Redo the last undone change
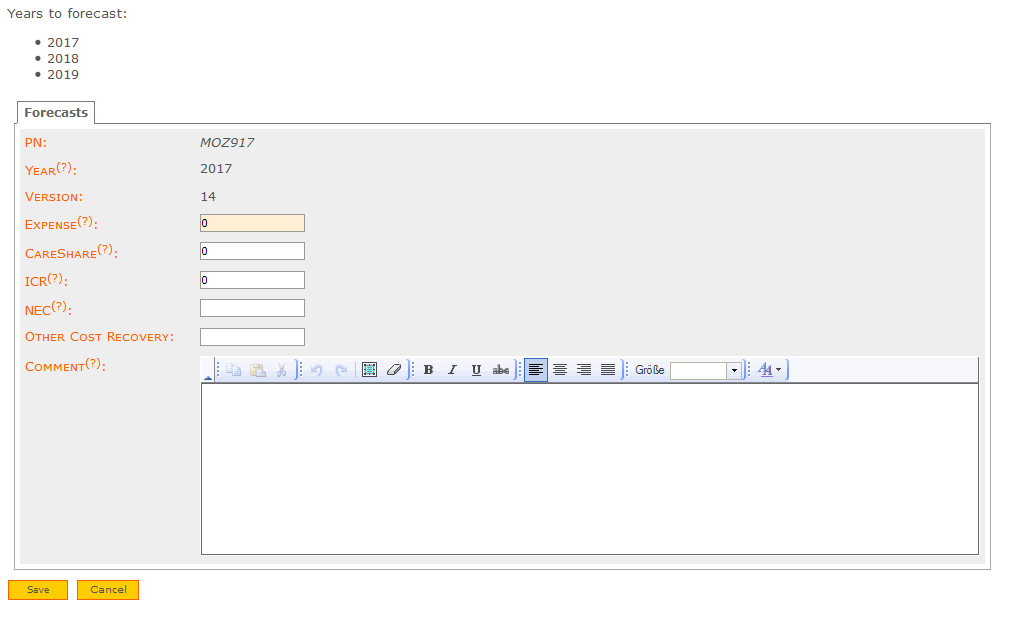The image size is (1030, 620). tap(340, 370)
